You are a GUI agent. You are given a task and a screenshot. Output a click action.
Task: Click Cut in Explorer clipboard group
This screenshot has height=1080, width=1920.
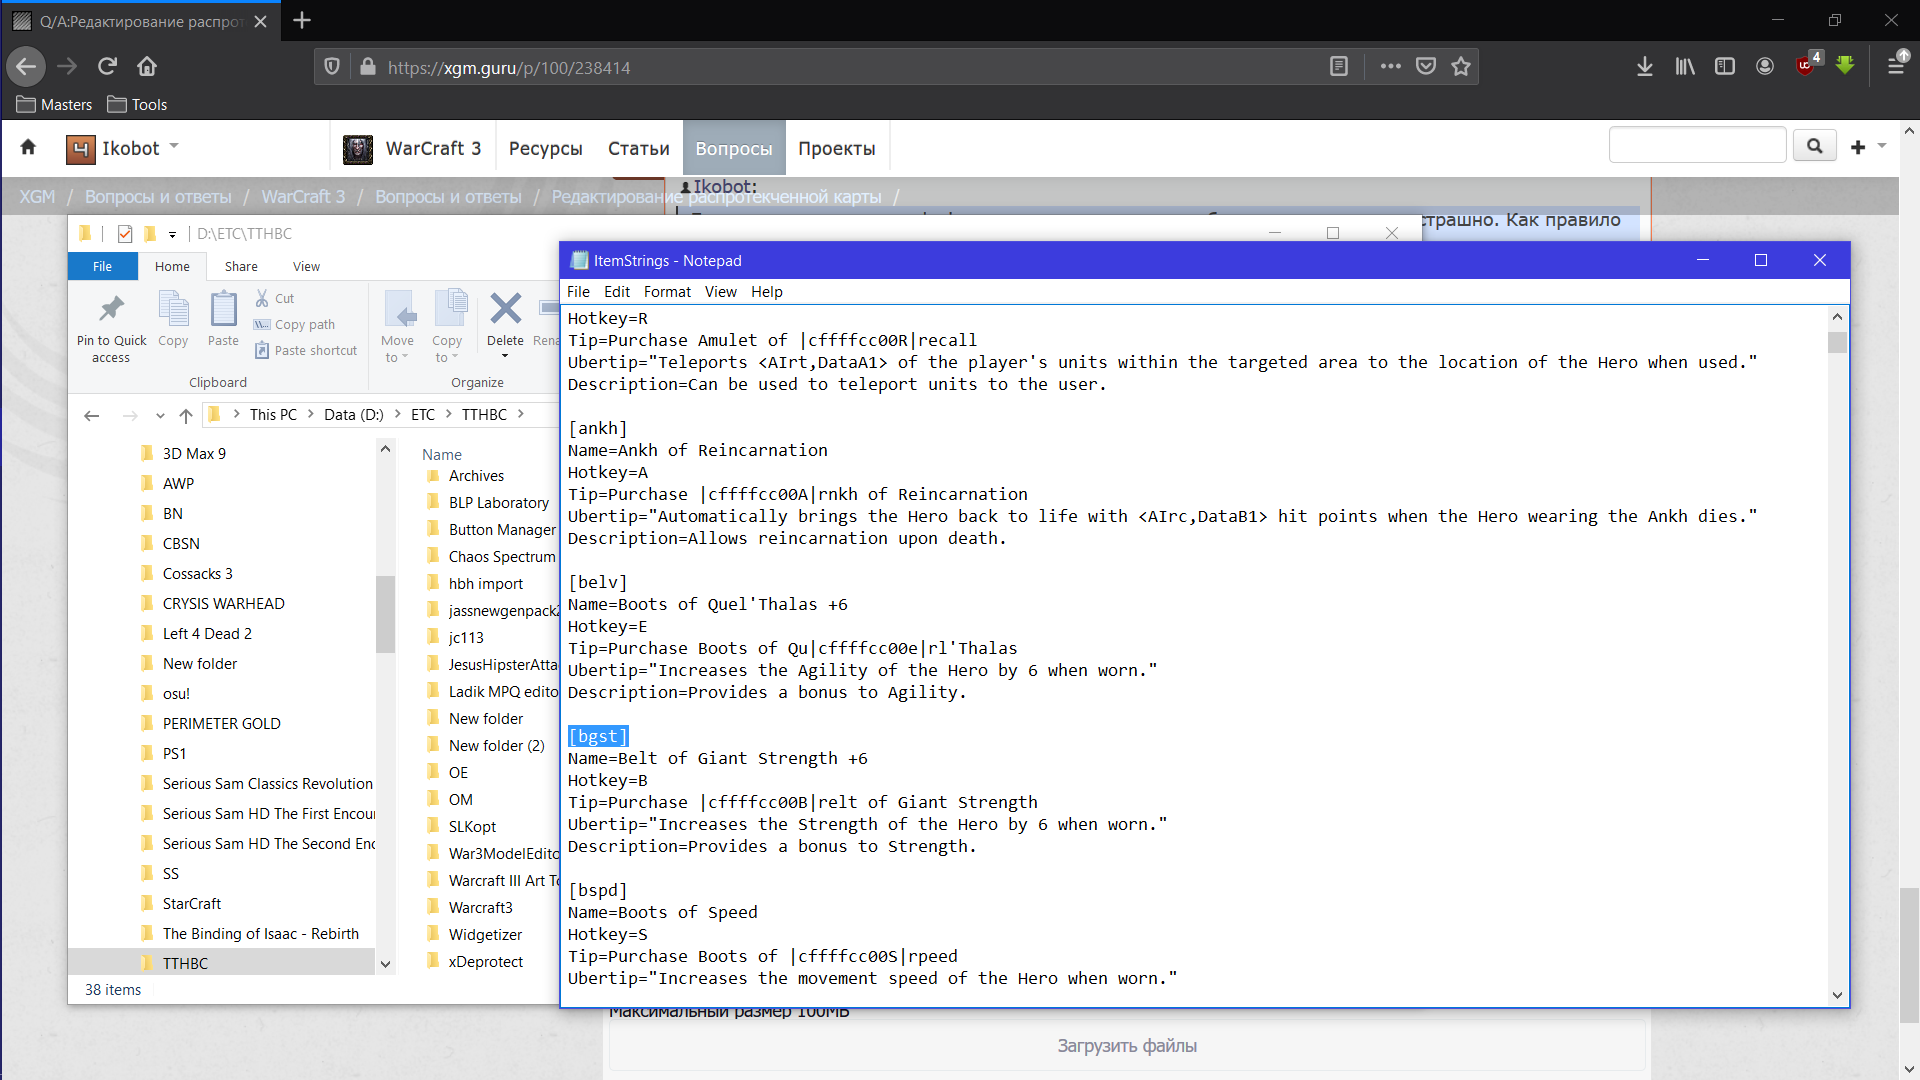click(274, 298)
